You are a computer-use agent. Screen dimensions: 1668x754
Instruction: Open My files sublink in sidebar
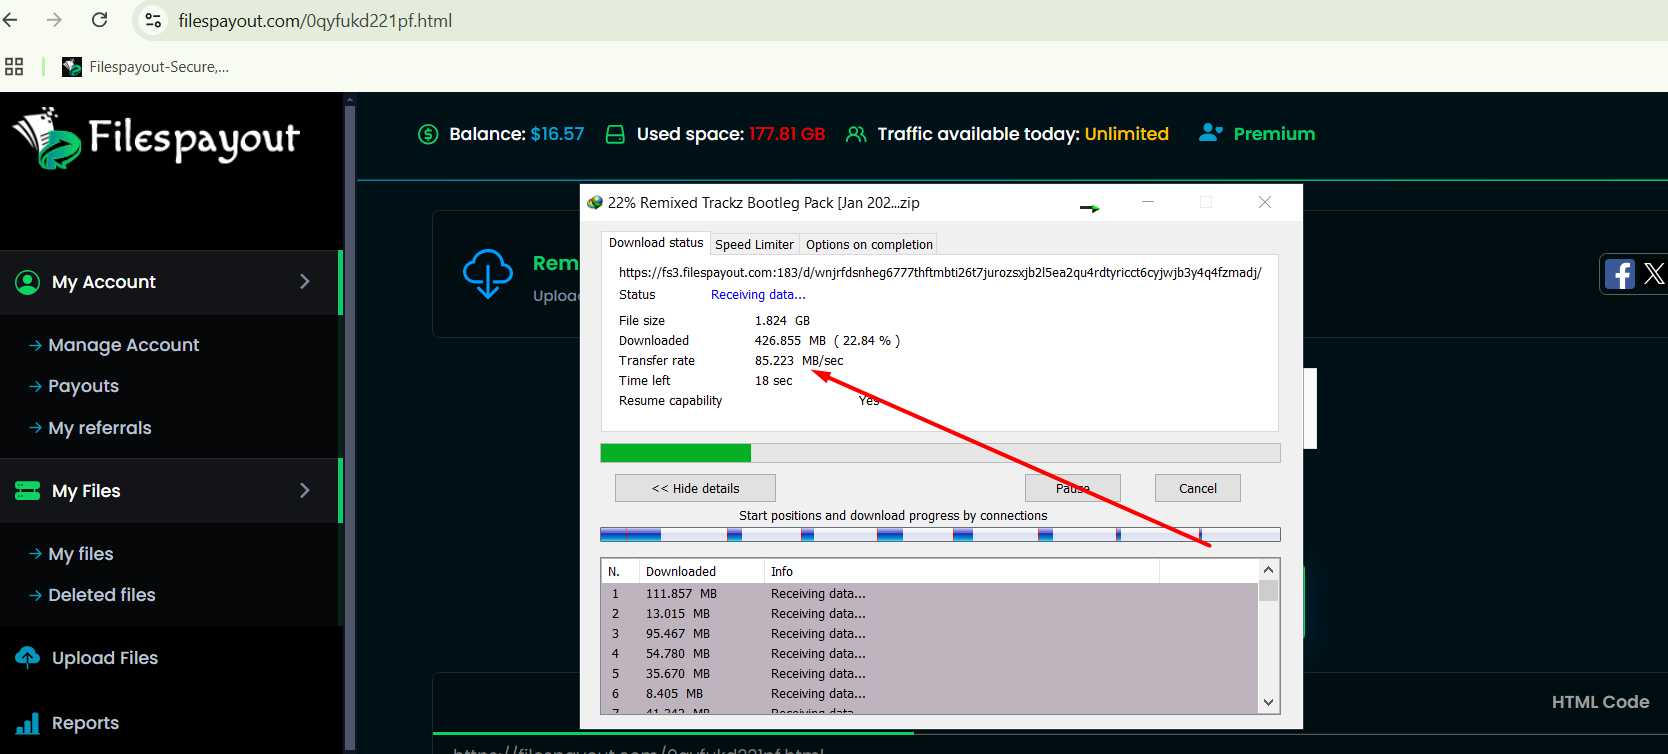coord(81,554)
